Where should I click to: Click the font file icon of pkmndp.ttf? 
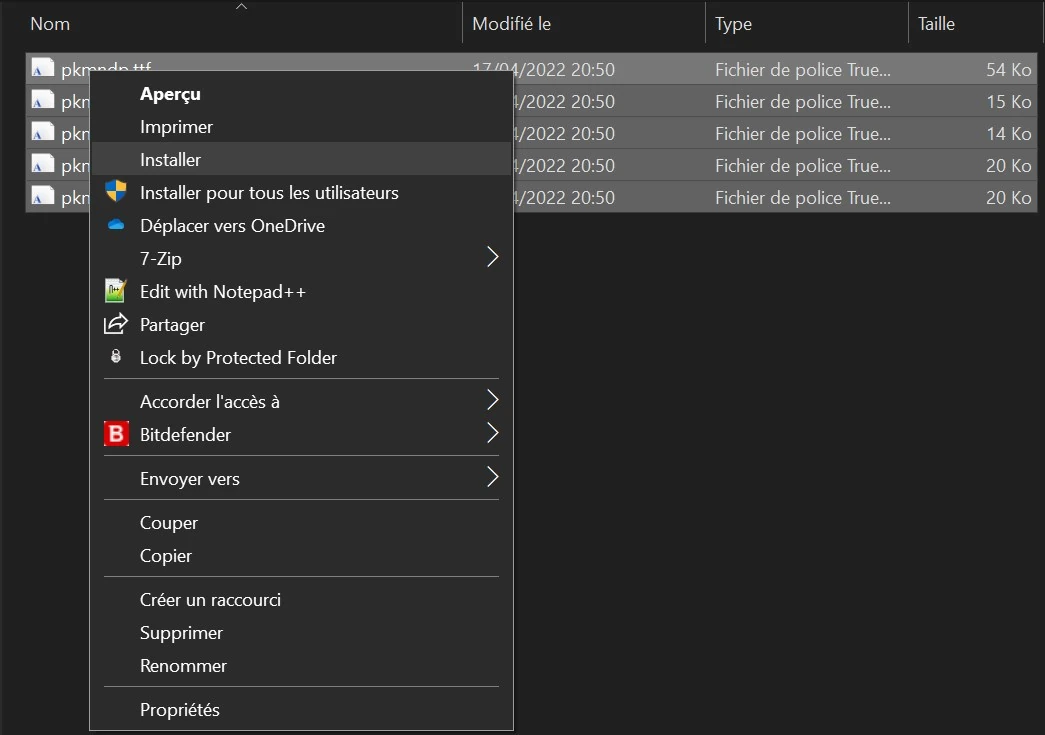(42, 69)
